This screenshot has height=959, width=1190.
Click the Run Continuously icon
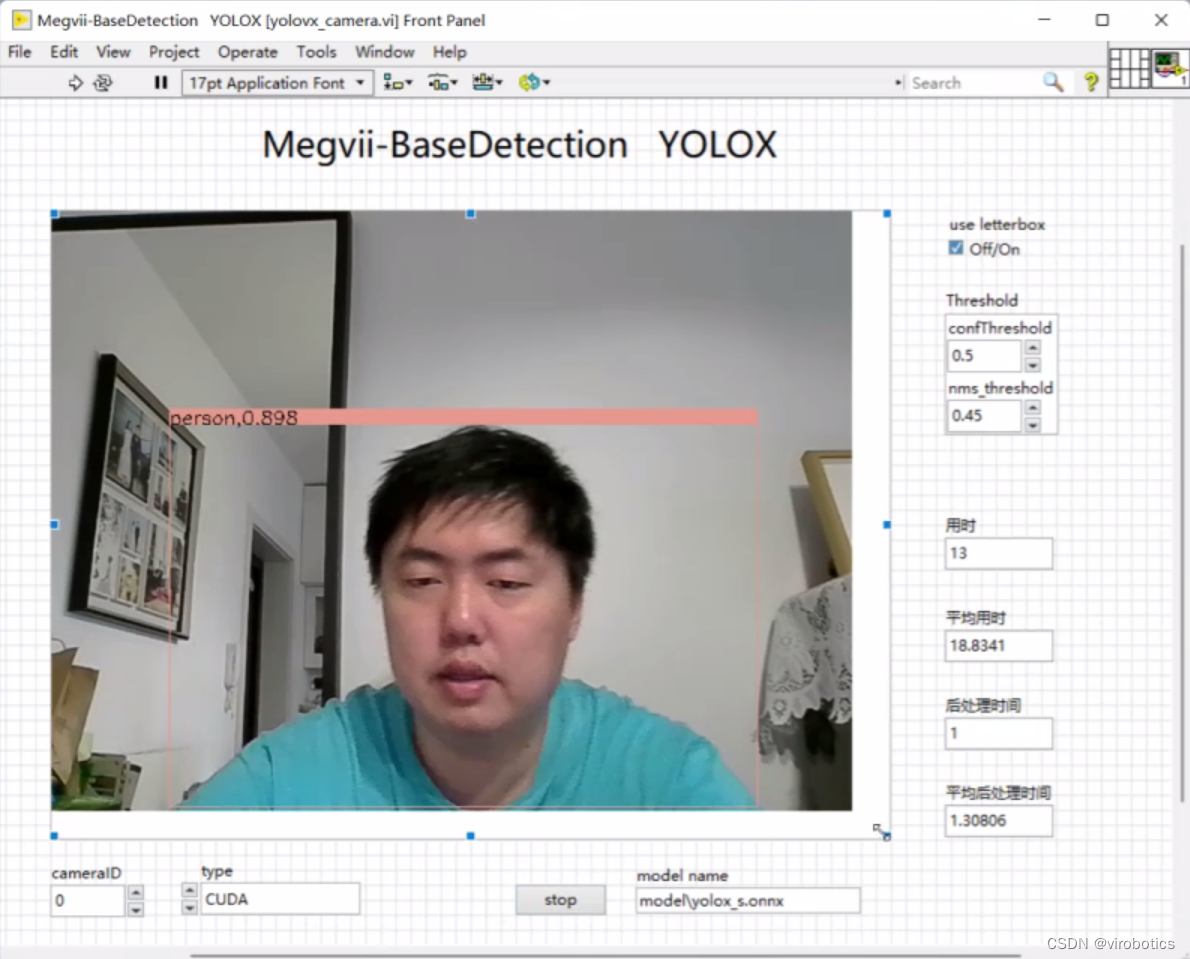(103, 83)
